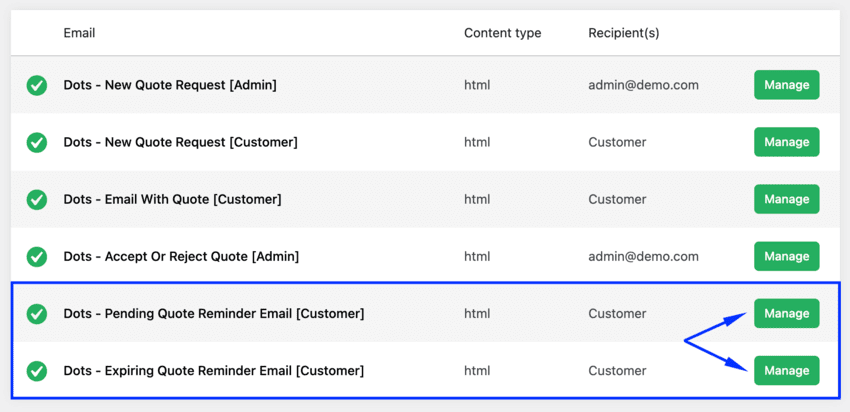Image resolution: width=850 pixels, height=412 pixels.
Task: Click the Email column header
Action: 79,33
